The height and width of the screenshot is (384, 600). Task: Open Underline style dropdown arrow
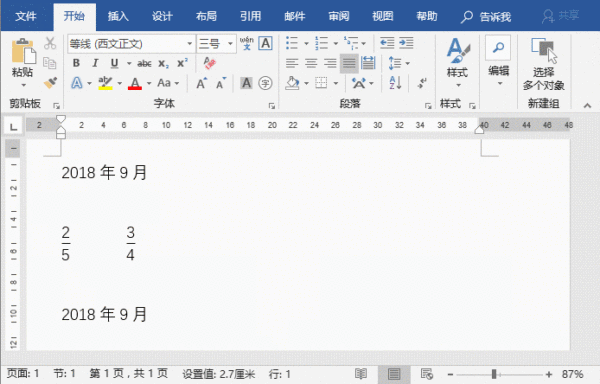[129, 63]
